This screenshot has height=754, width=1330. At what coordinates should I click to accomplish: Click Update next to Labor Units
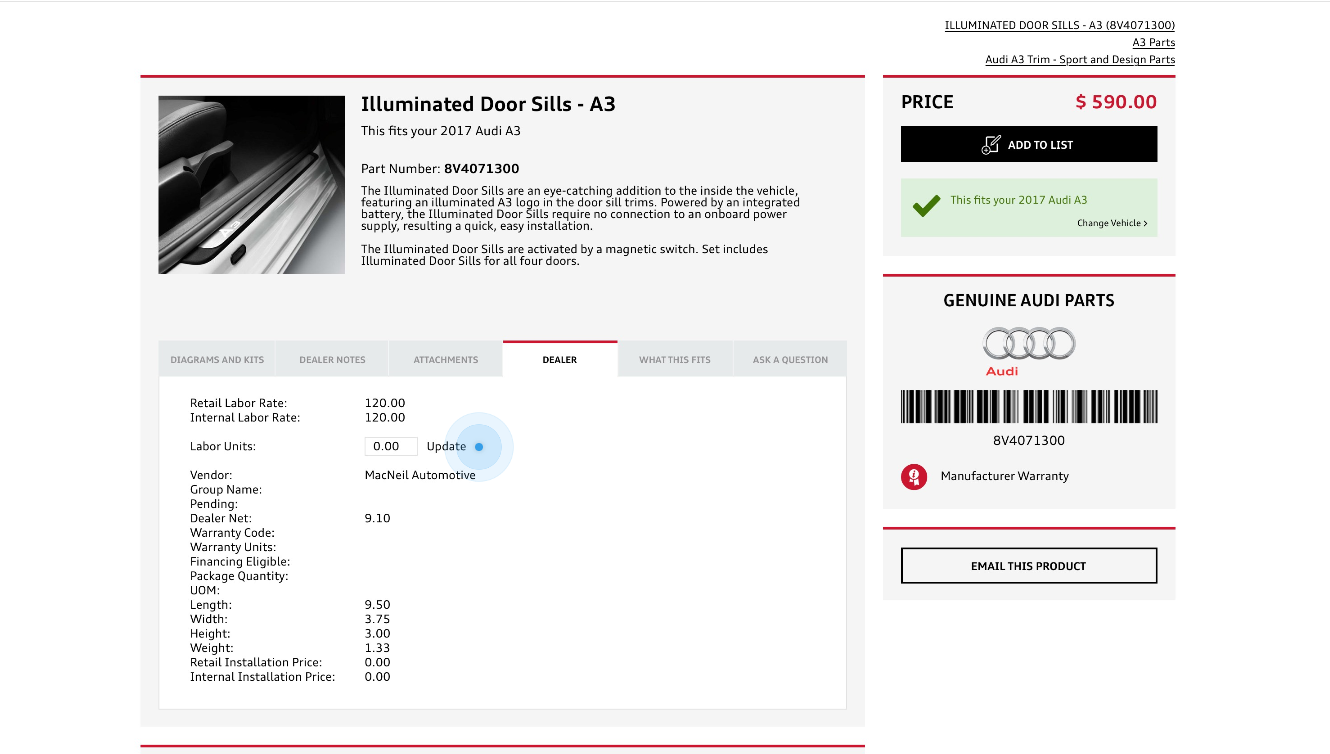[x=446, y=447]
